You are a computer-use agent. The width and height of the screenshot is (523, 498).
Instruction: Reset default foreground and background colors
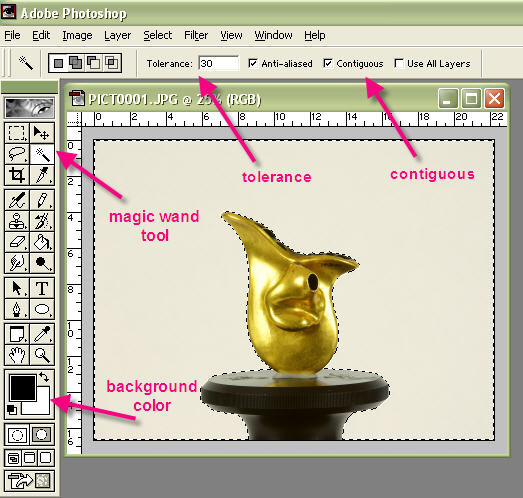tap(11, 409)
